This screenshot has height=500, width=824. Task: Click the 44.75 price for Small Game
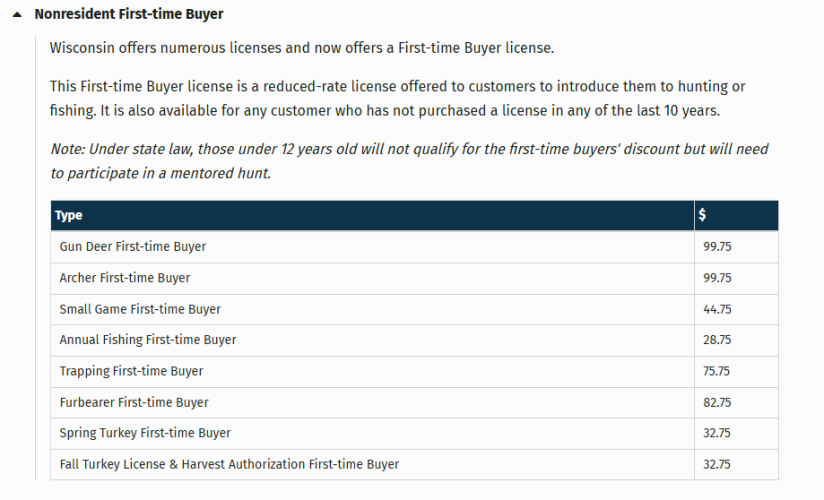718,309
